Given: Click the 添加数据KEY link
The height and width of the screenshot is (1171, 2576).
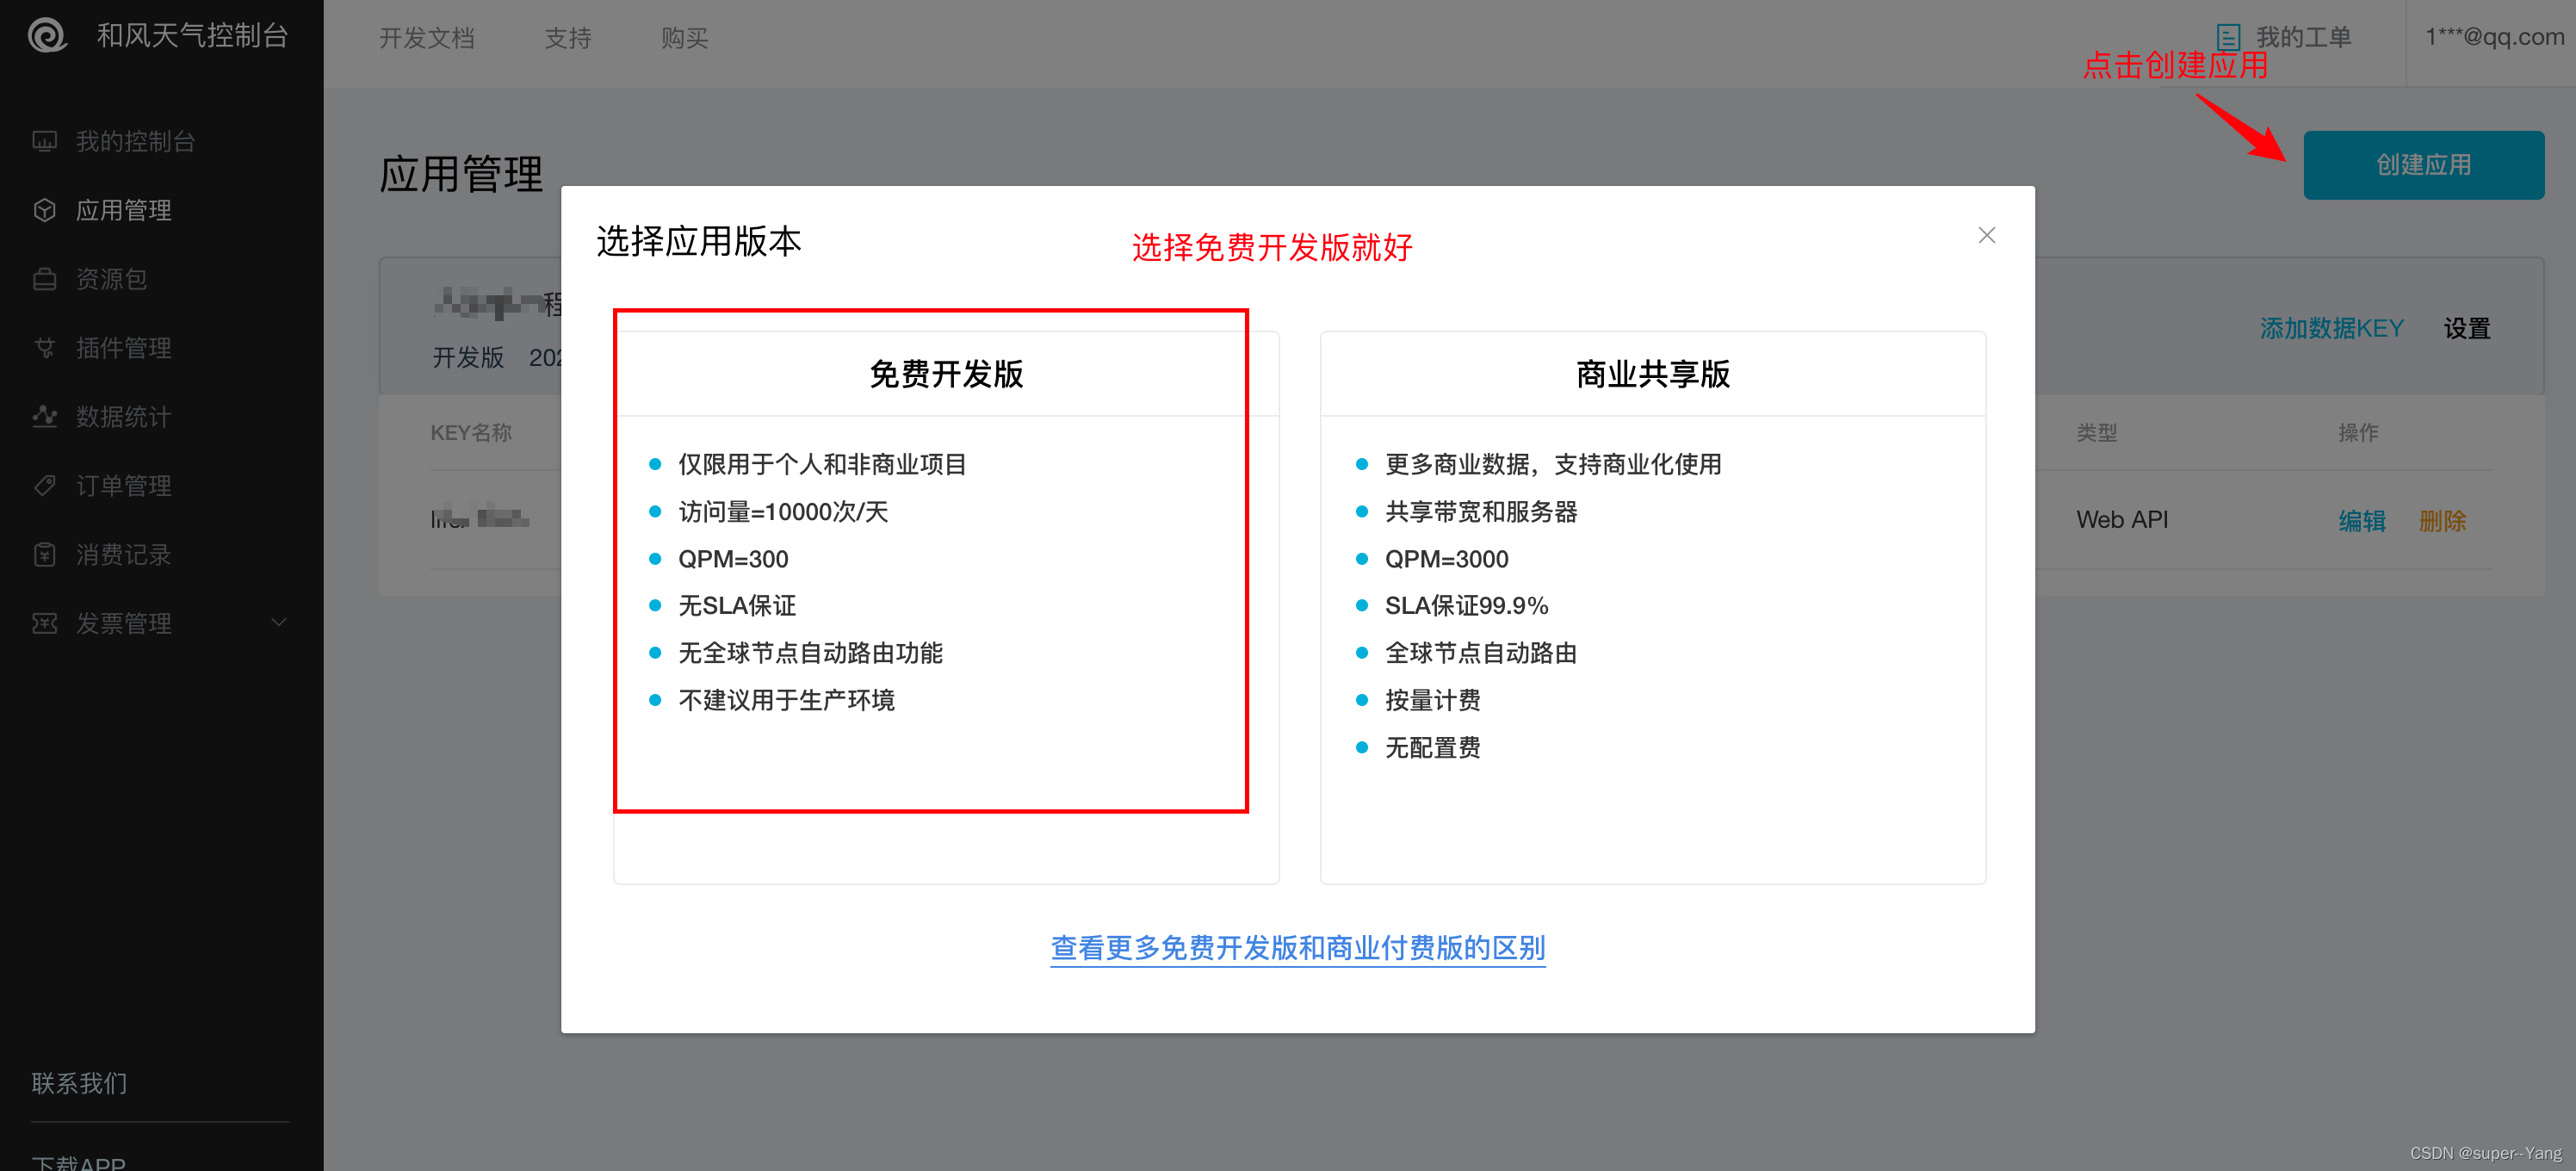Looking at the screenshot, I should pos(2331,328).
